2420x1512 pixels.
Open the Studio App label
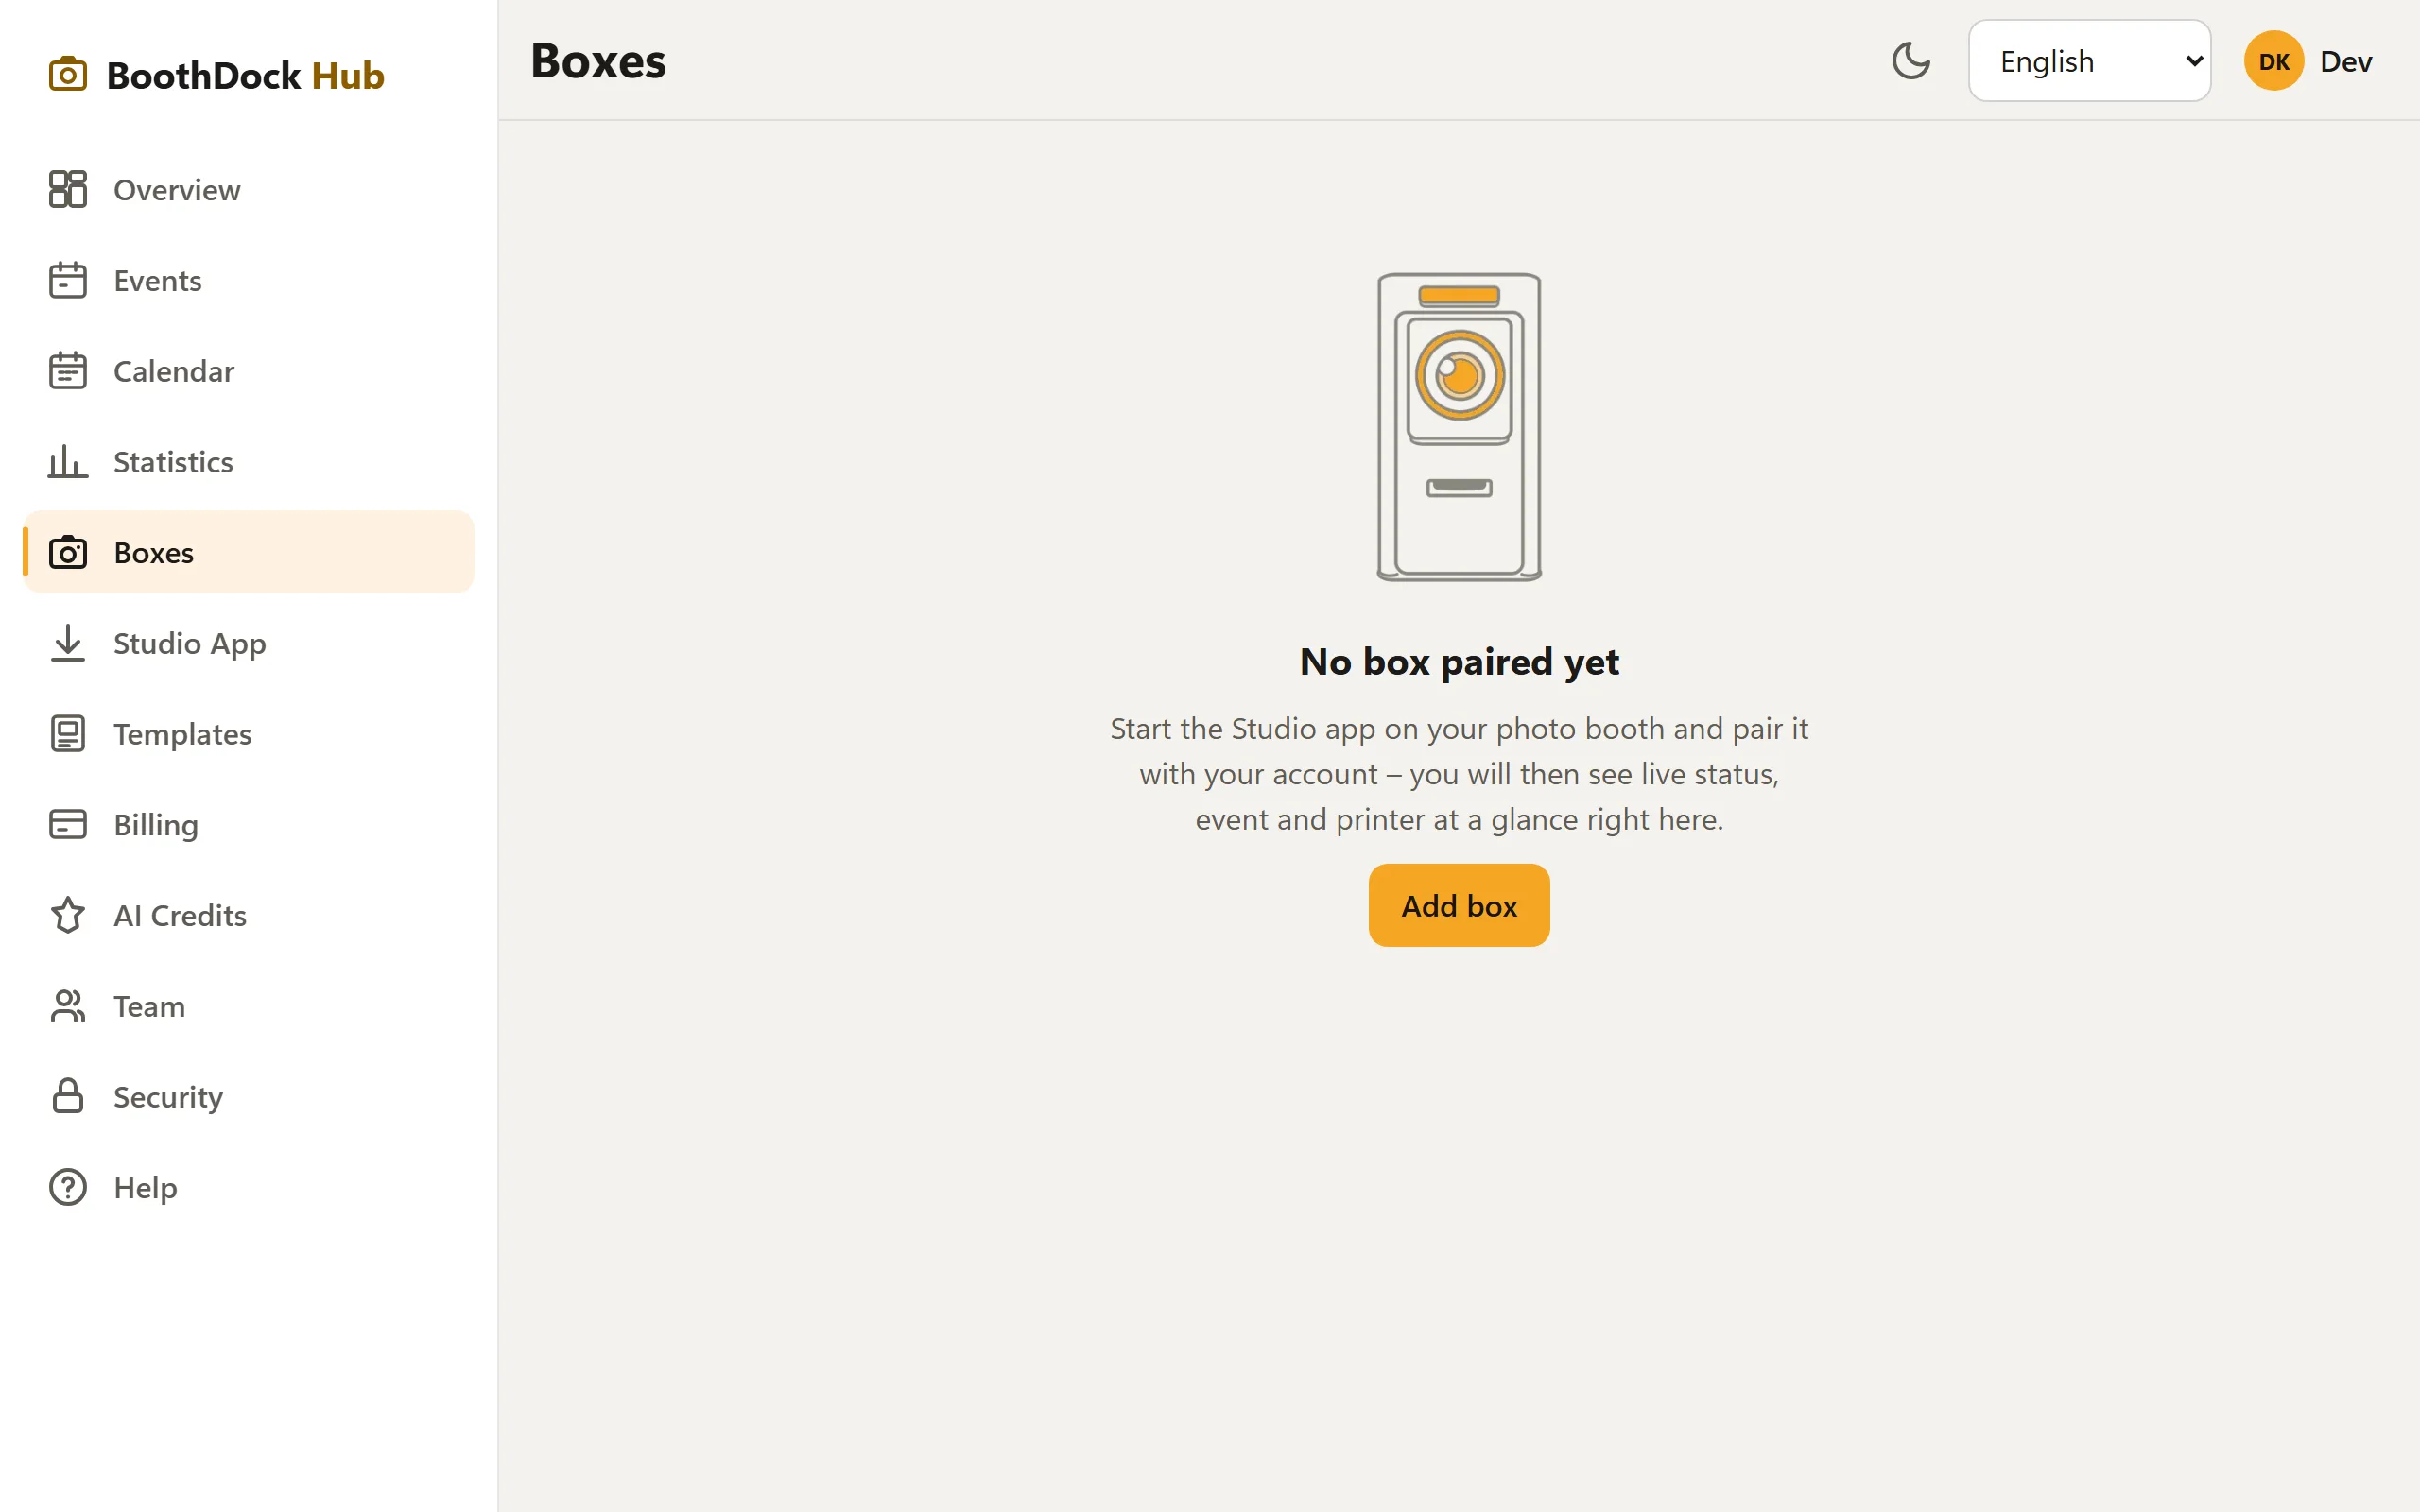click(189, 644)
